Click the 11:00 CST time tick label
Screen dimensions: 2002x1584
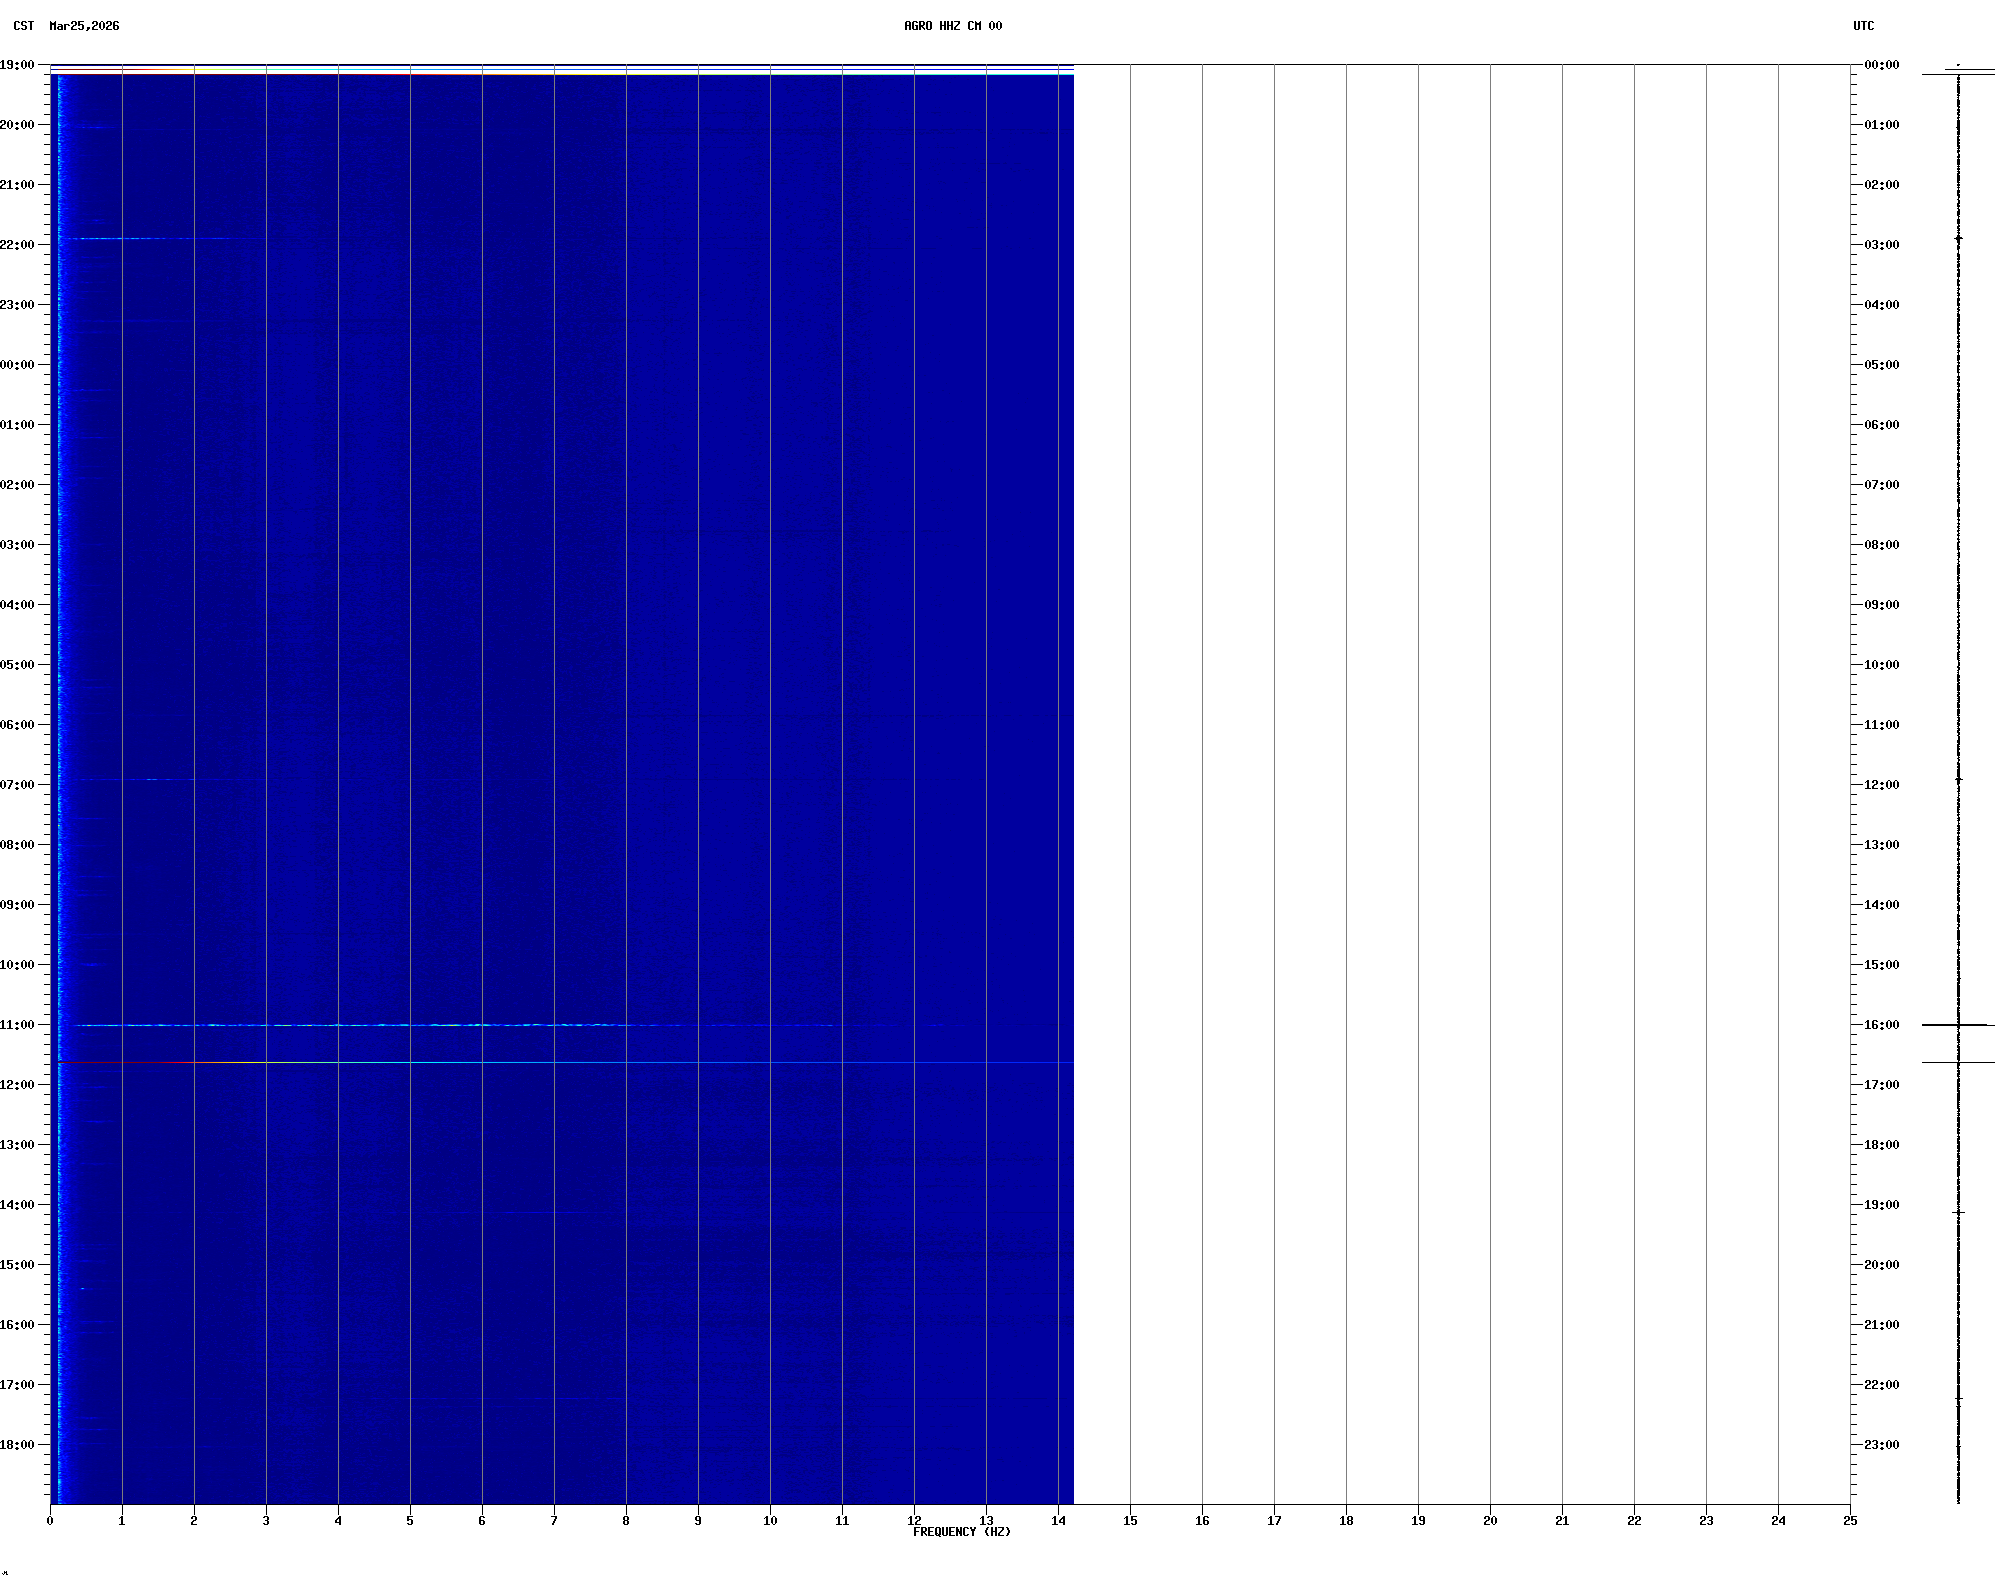(17, 1025)
